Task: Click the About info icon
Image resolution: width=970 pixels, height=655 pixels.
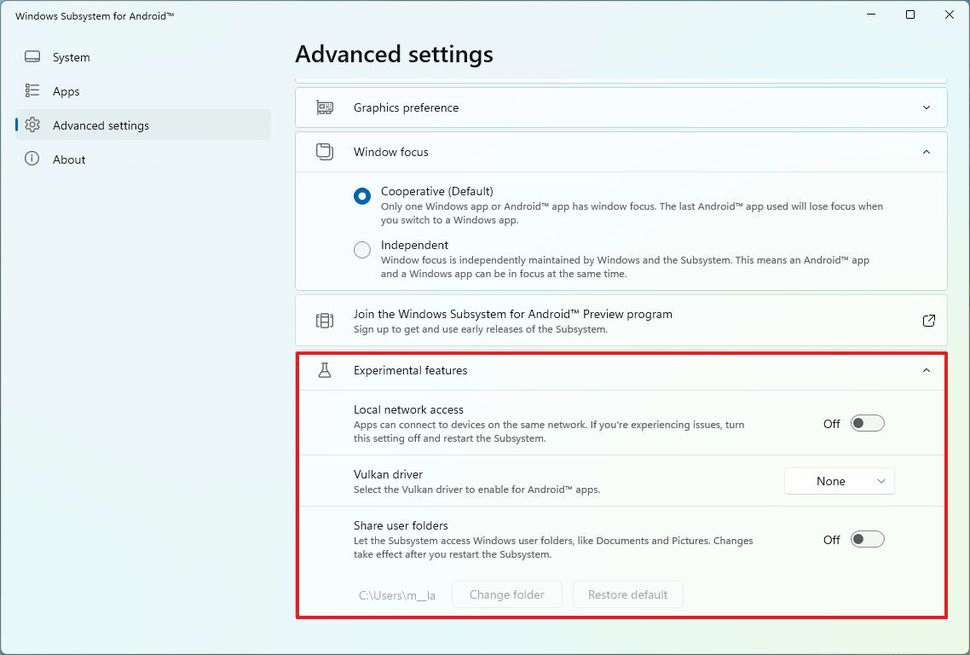Action: pyautogui.click(x=32, y=159)
